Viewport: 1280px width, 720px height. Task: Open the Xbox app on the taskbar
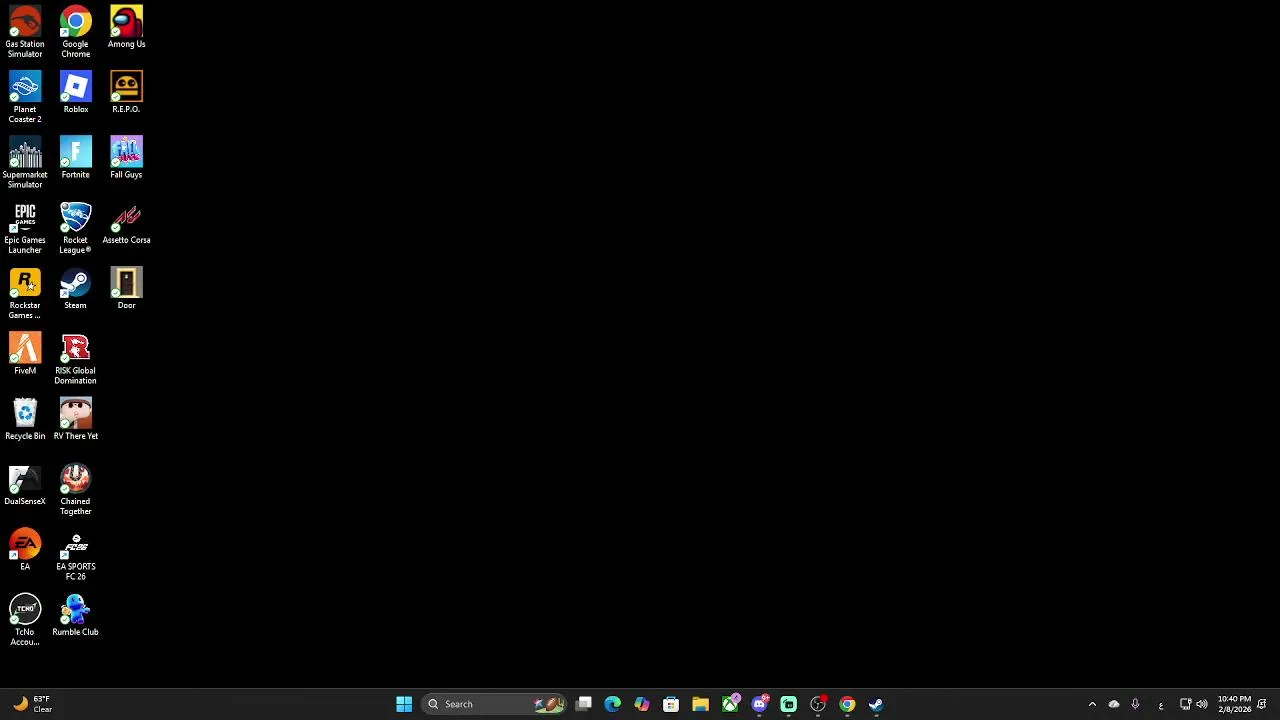[x=730, y=704]
